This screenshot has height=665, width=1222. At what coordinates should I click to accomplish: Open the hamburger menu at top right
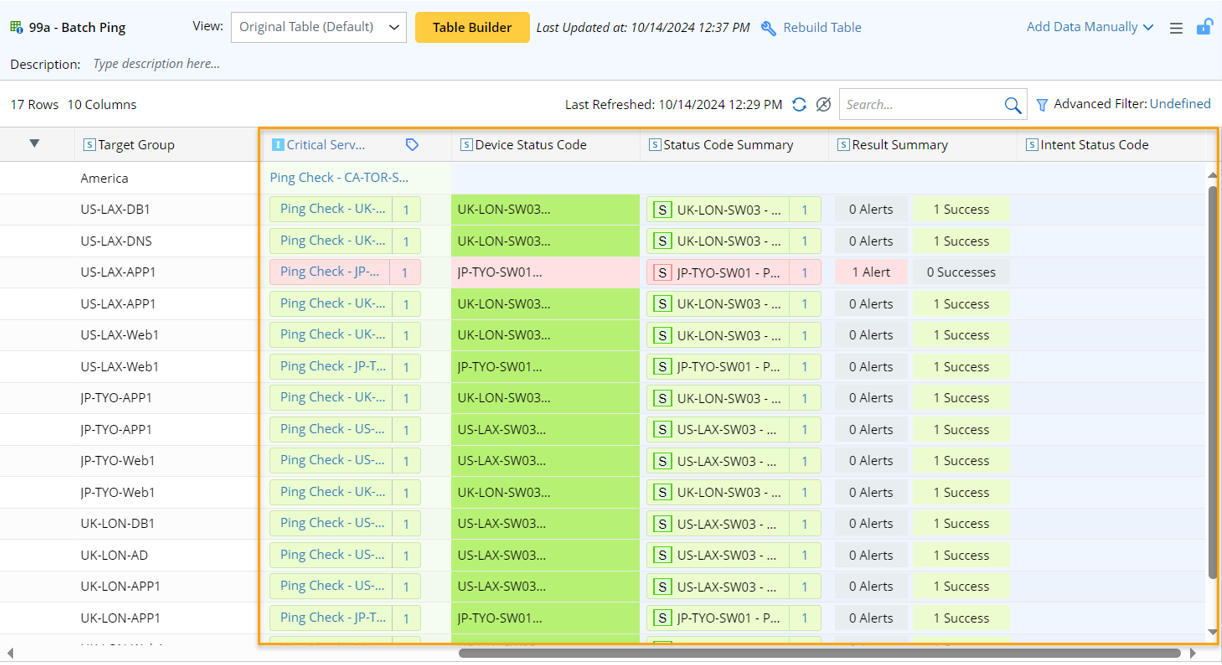coord(1176,27)
